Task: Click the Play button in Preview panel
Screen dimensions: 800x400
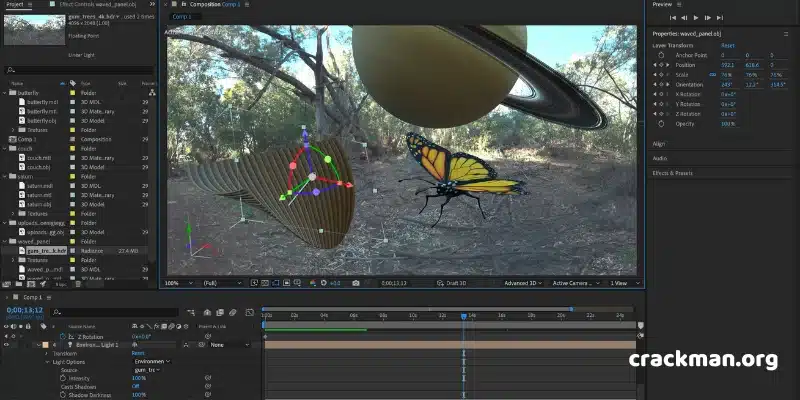Action: pos(695,18)
